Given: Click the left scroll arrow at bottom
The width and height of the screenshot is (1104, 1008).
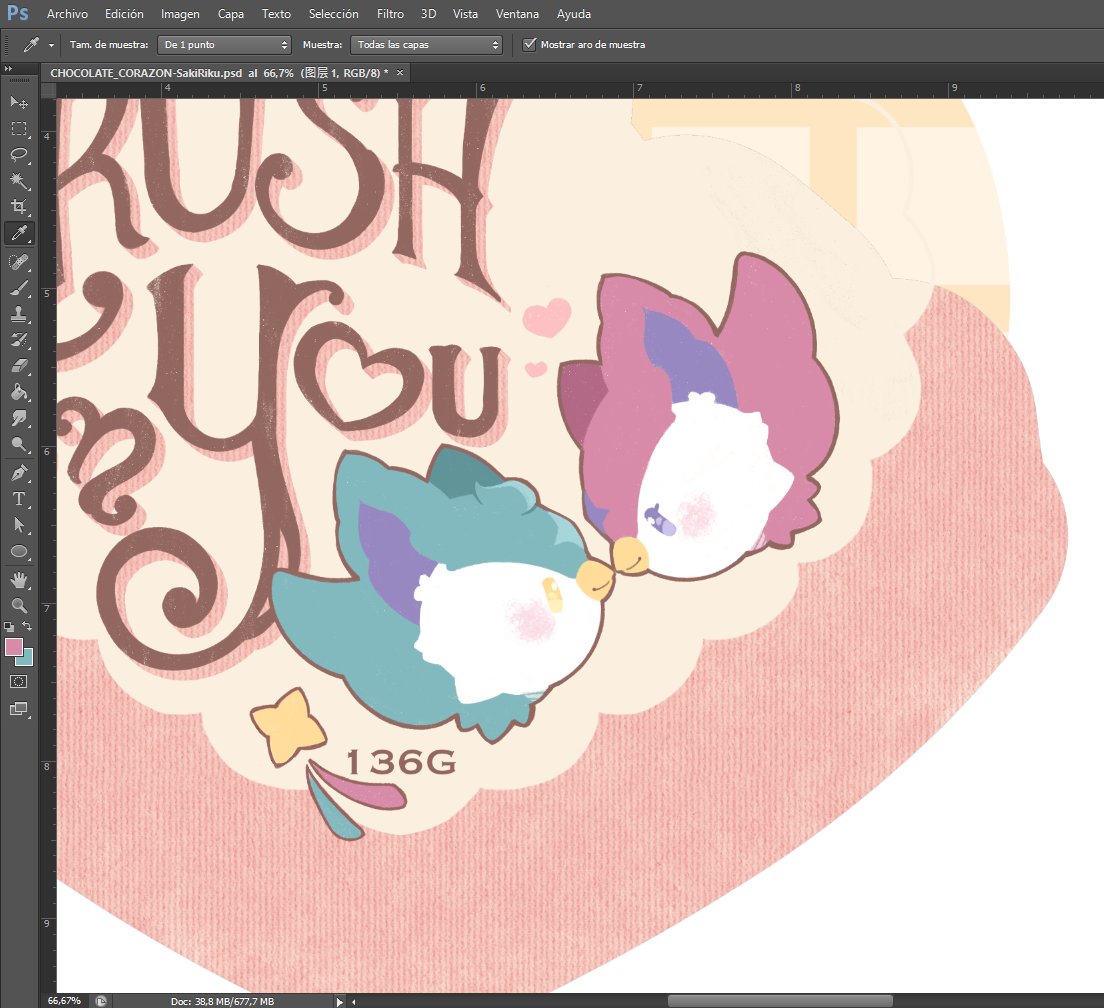Looking at the screenshot, I should pos(353,1001).
